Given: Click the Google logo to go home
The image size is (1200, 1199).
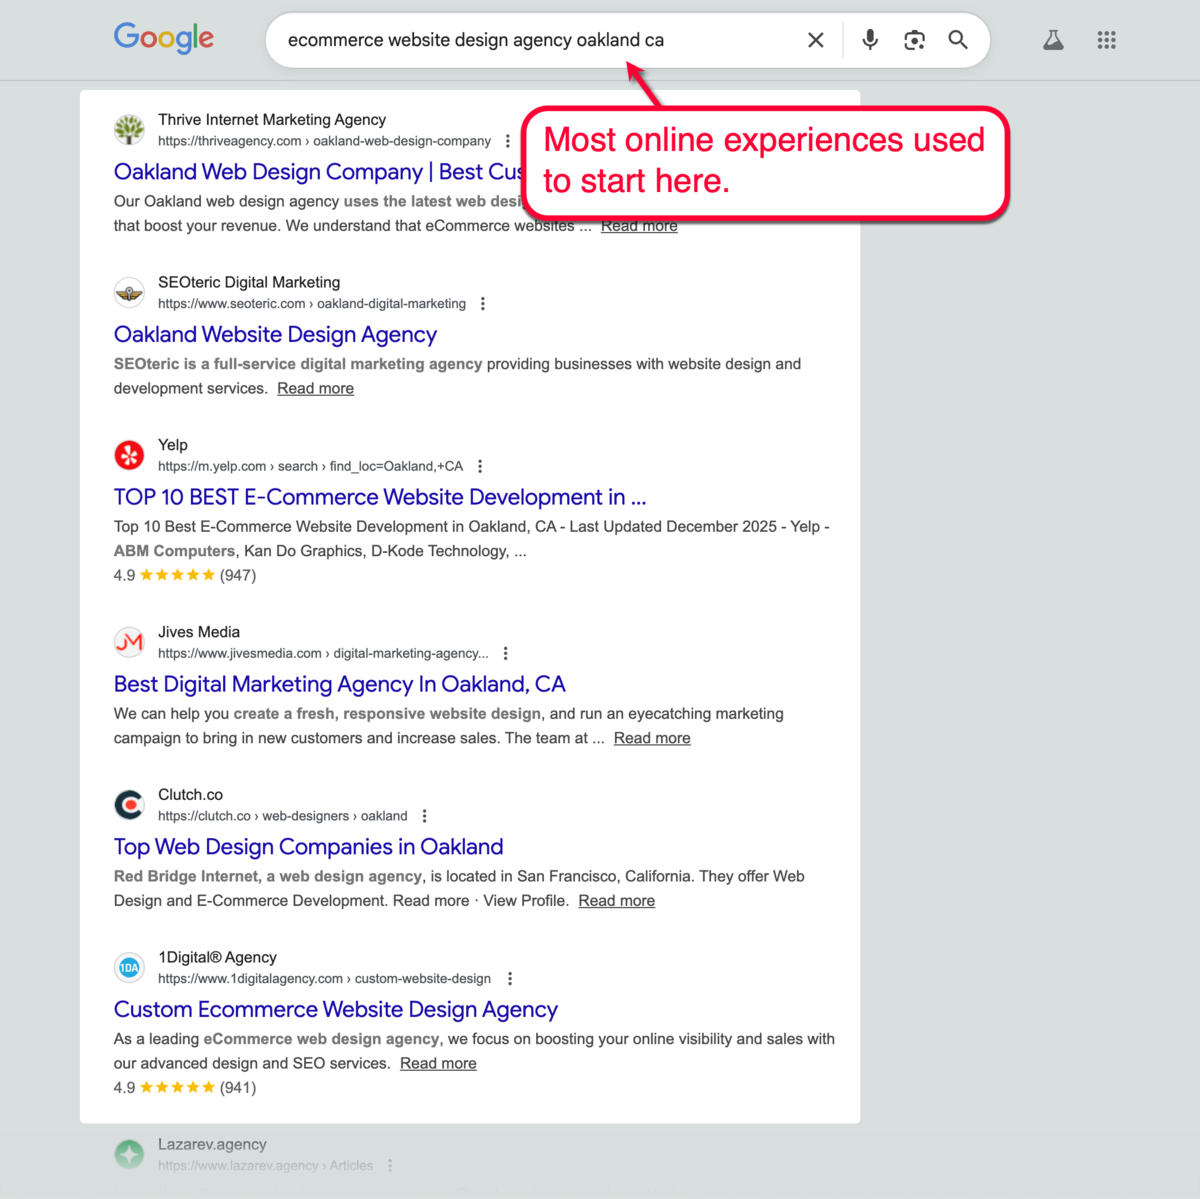Looking at the screenshot, I should (x=163, y=39).
